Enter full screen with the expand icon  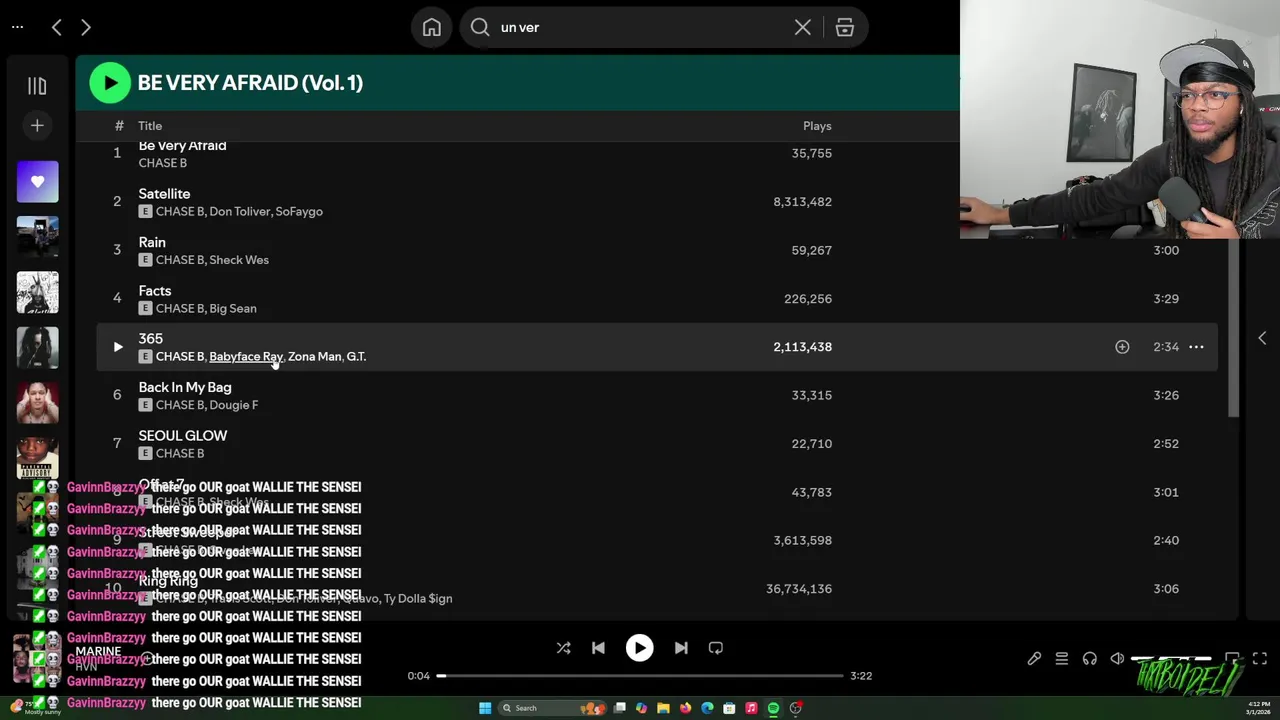point(1260,659)
